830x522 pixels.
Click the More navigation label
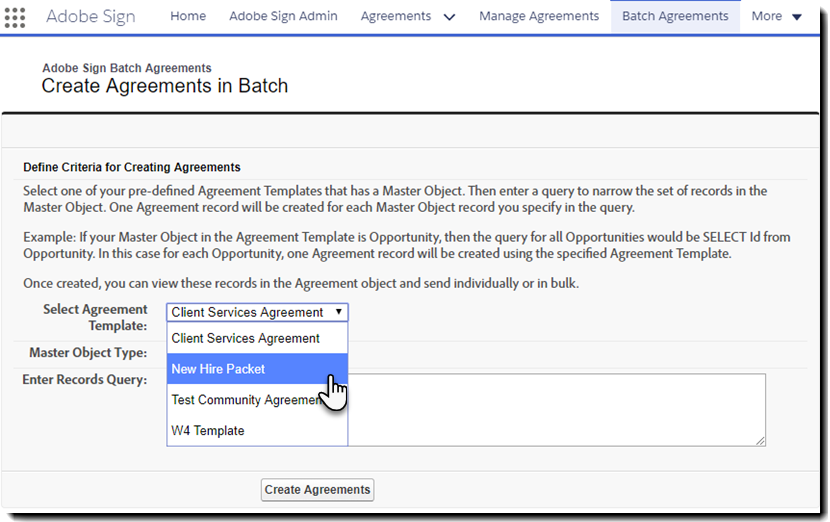(x=767, y=16)
